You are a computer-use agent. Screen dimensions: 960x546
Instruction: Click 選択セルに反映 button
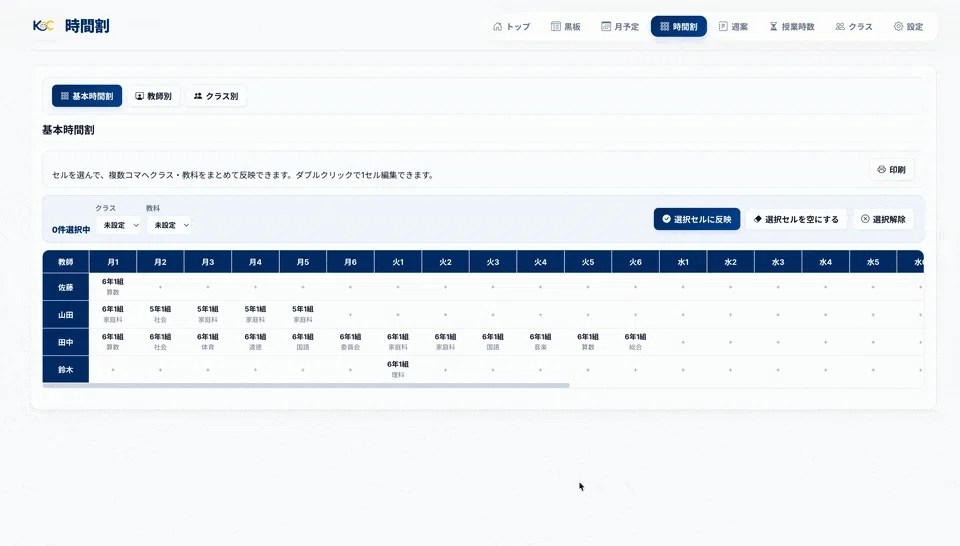coord(697,219)
